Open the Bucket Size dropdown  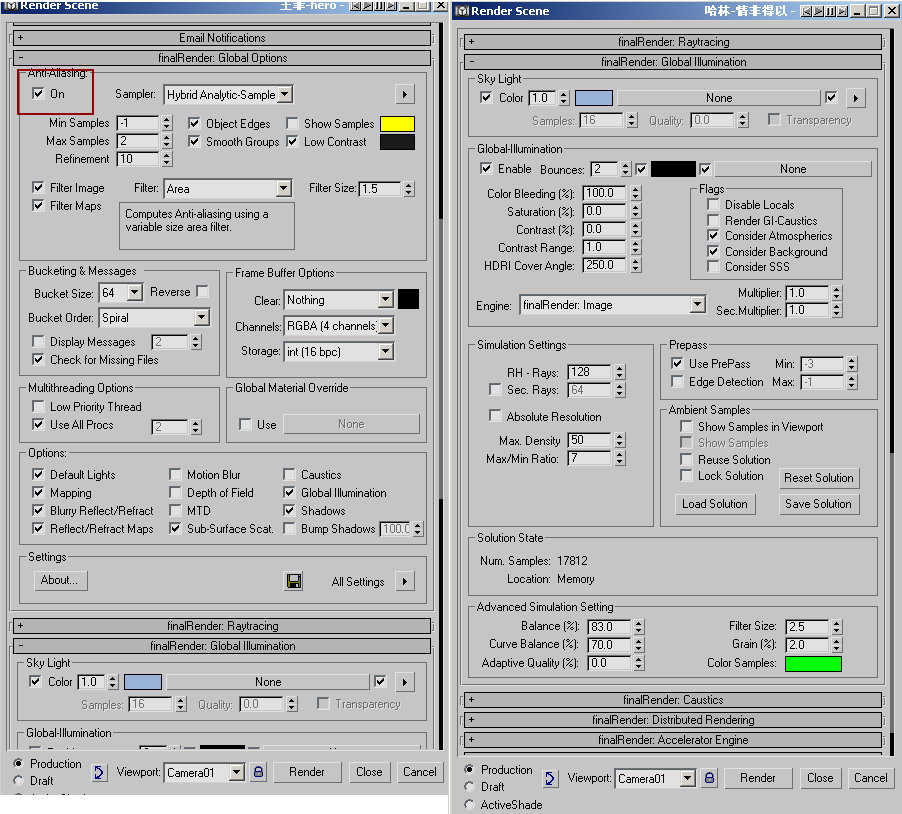point(135,292)
